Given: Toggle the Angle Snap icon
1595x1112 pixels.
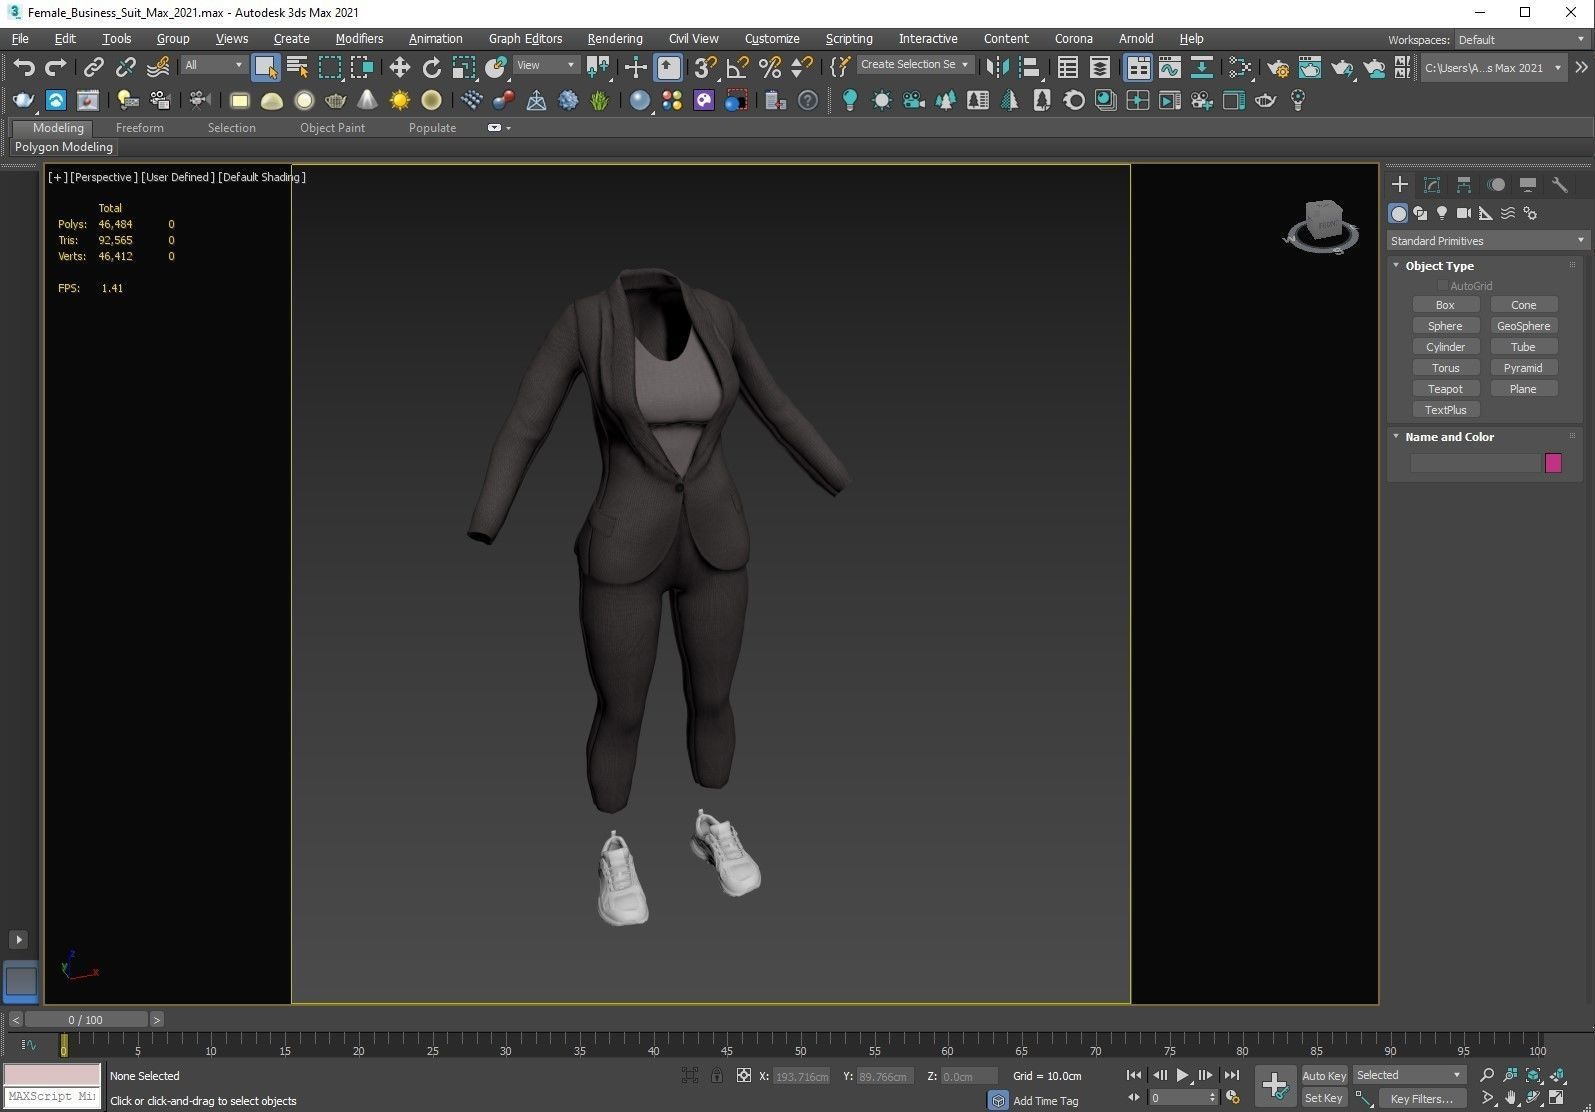Looking at the screenshot, I should (x=737, y=67).
